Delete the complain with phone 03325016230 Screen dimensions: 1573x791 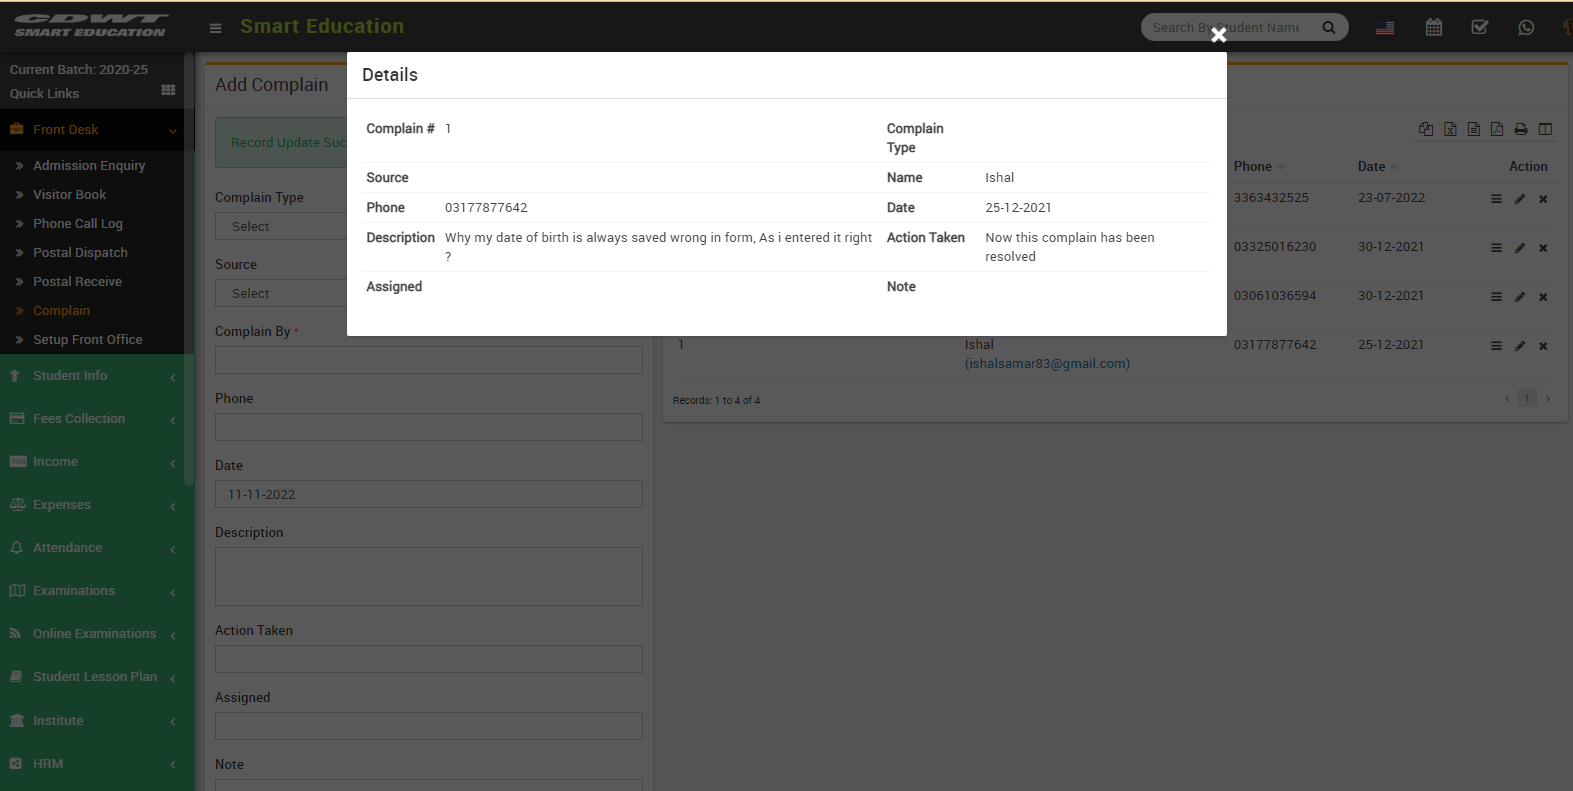(1543, 248)
